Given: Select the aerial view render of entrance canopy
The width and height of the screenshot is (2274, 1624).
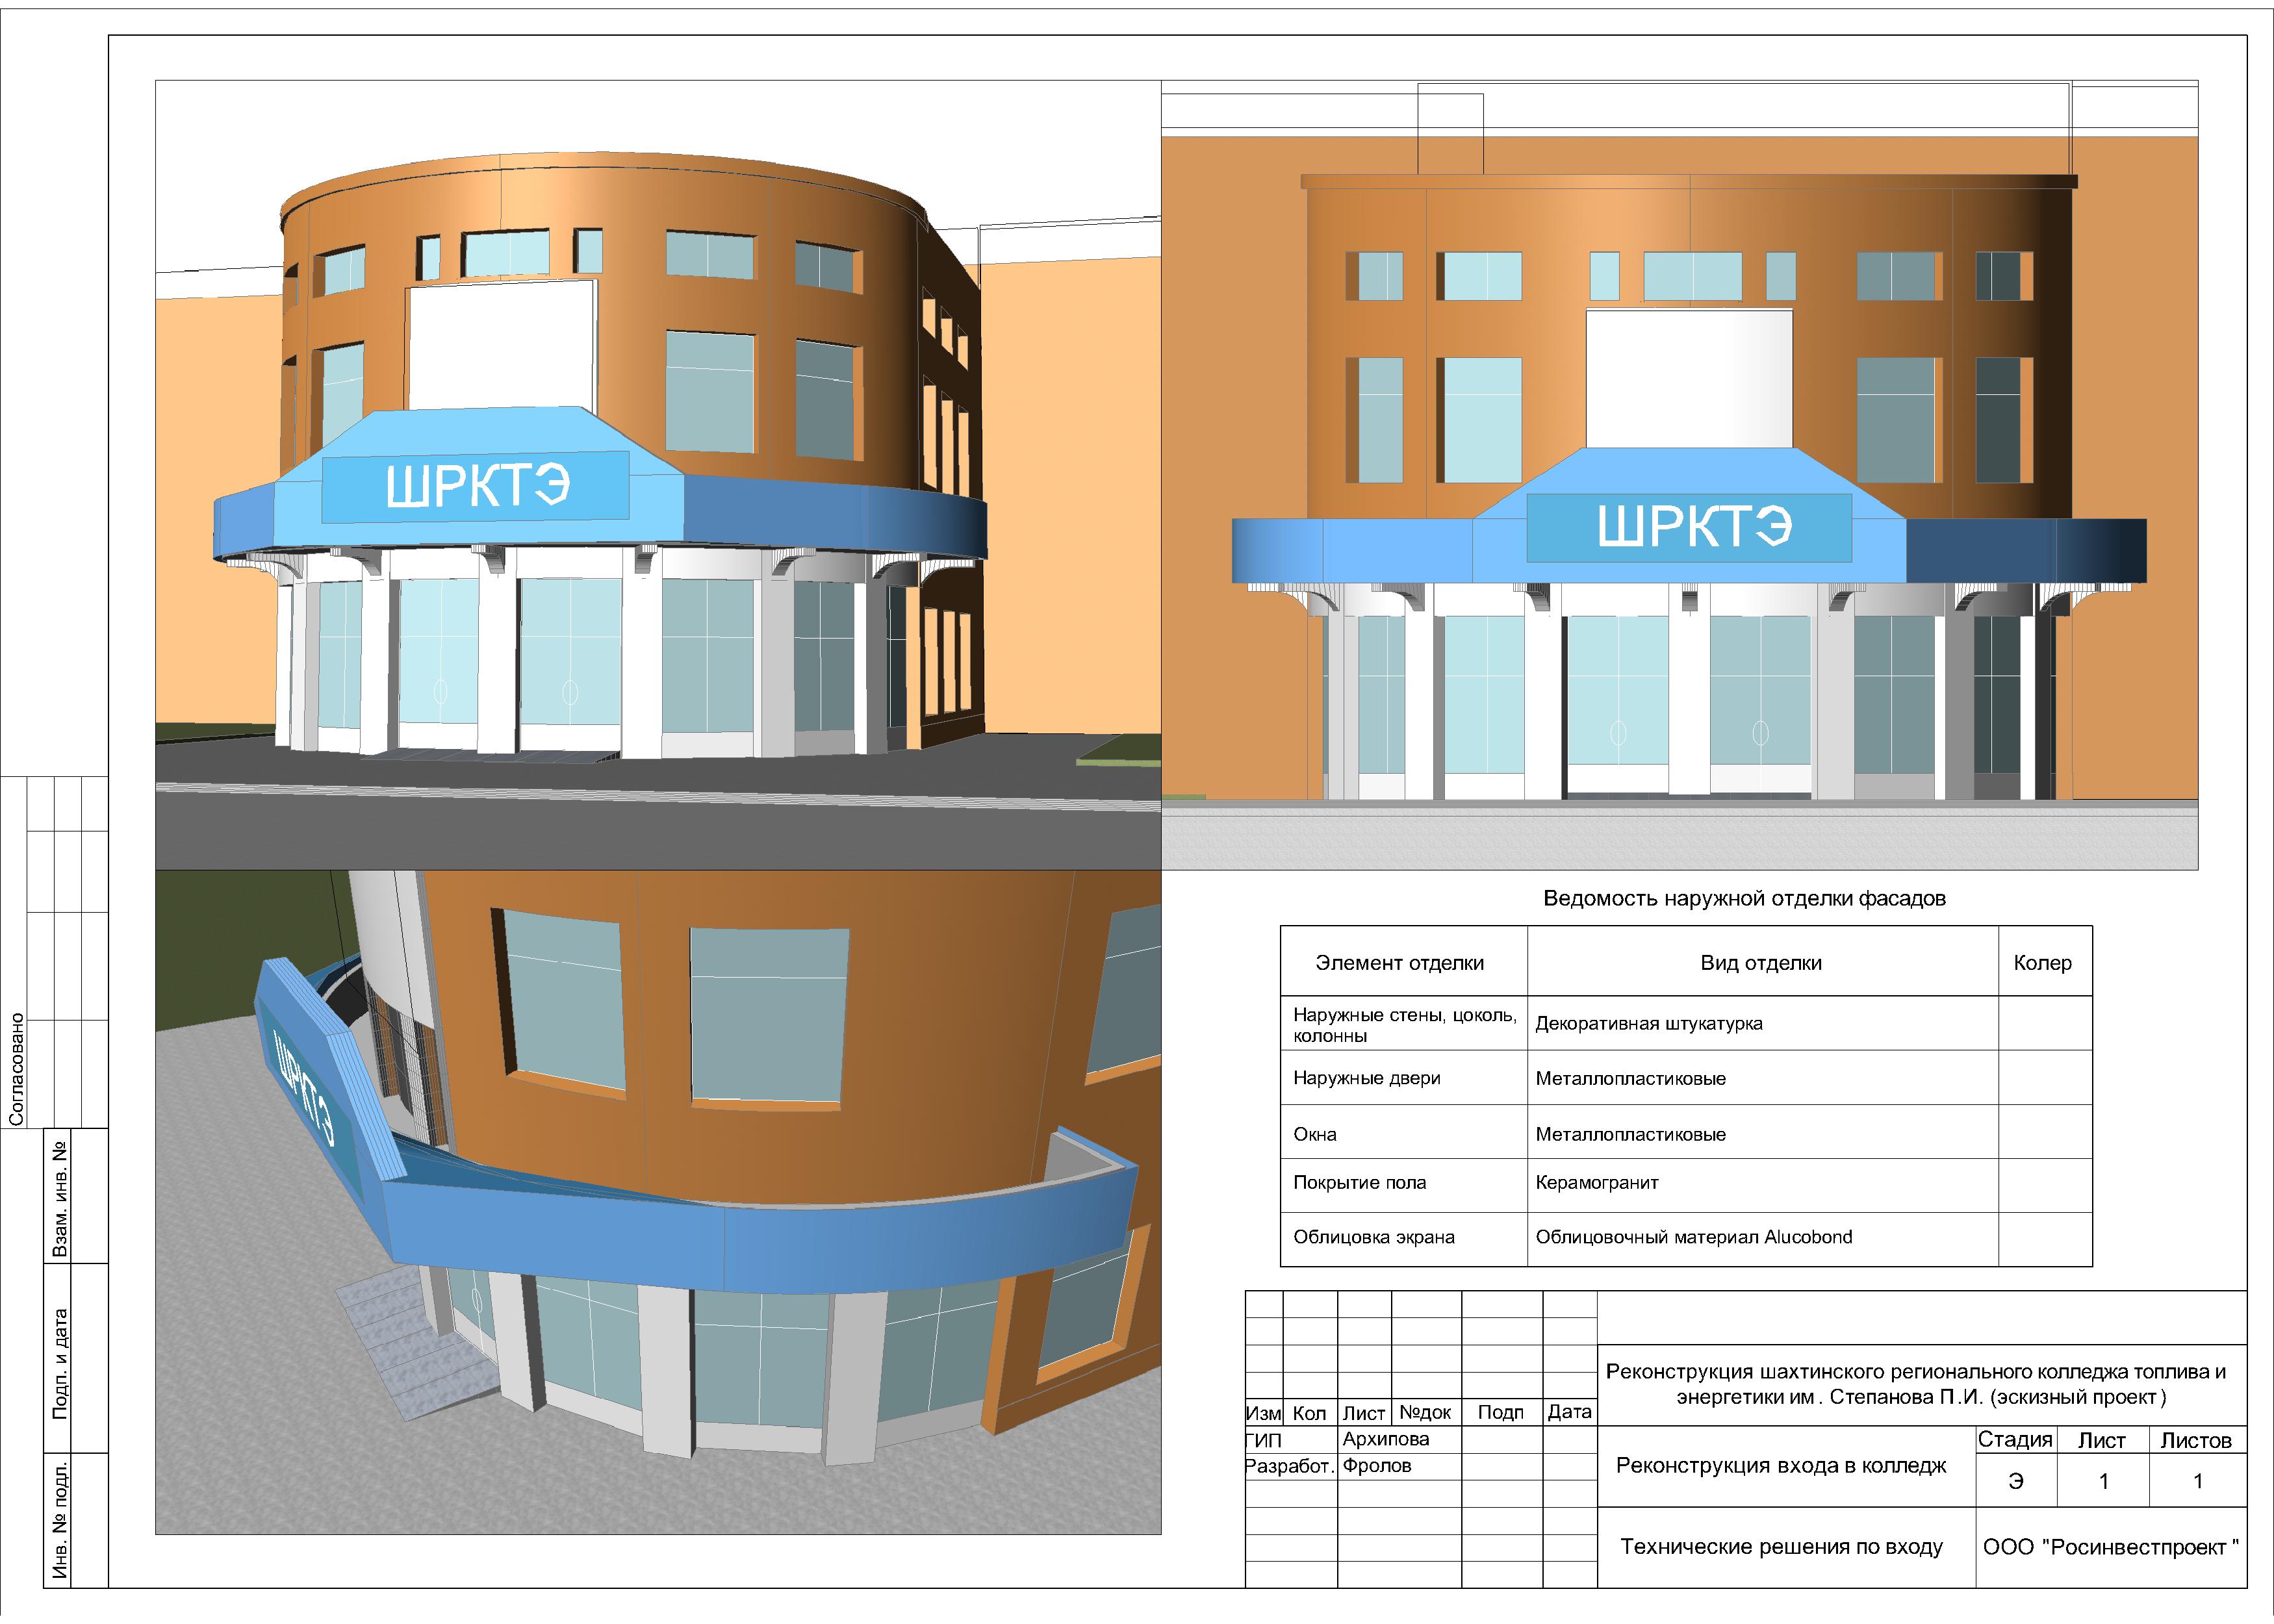Looking at the screenshot, I should (658, 1201).
